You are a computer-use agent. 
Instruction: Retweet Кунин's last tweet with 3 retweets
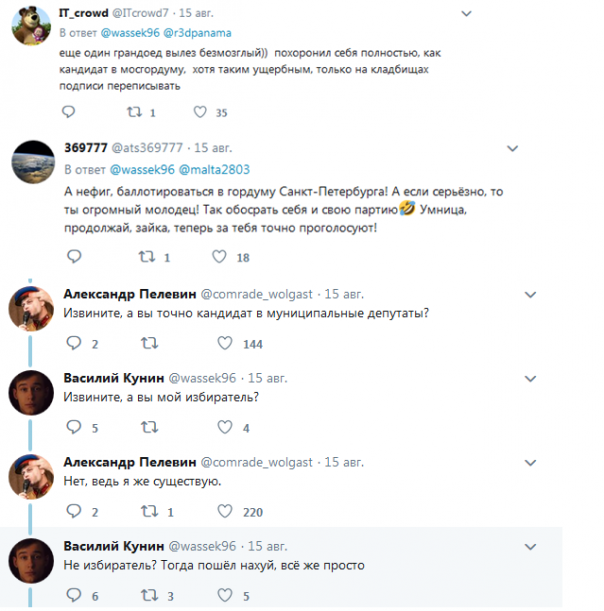click(150, 597)
